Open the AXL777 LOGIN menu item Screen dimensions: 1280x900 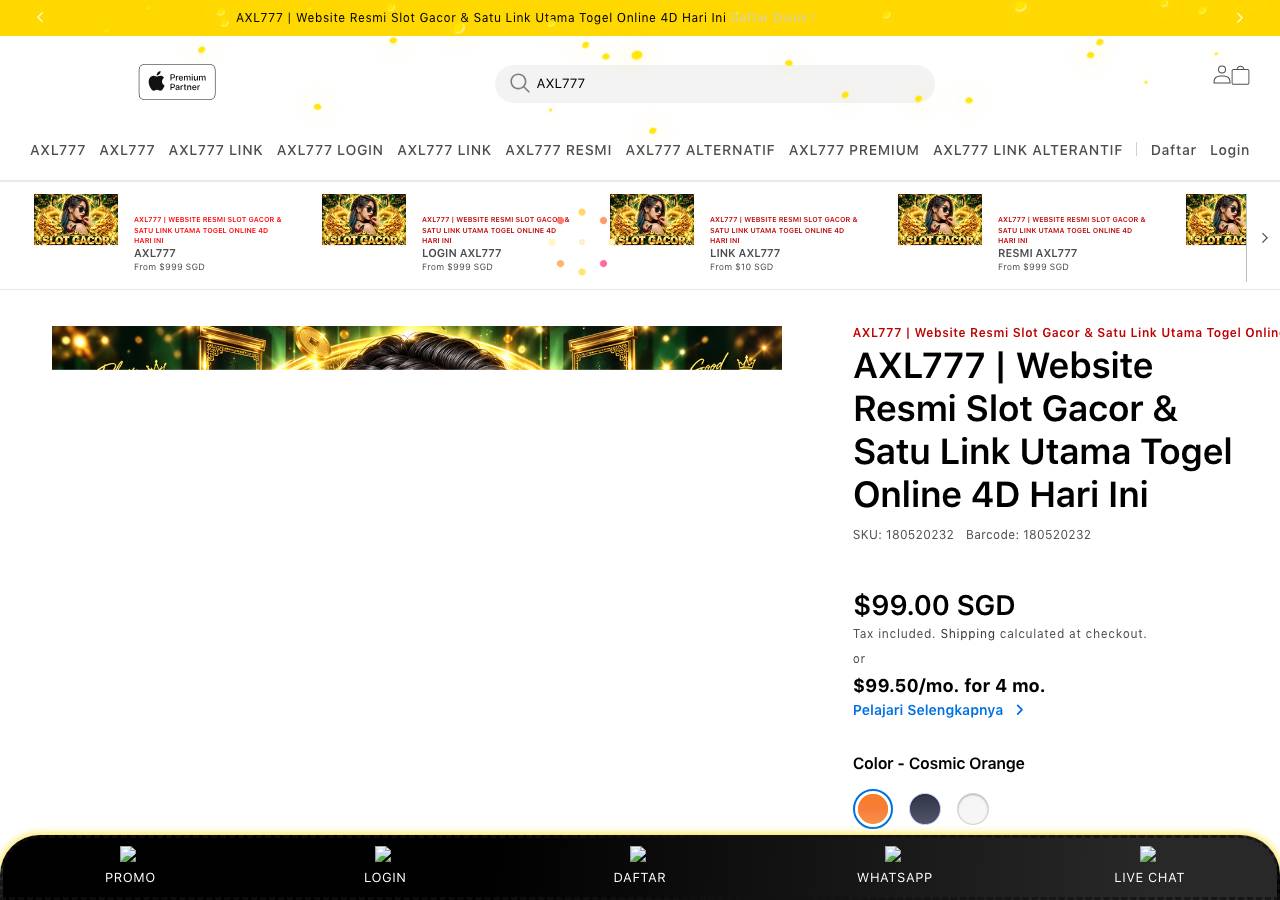pos(330,150)
